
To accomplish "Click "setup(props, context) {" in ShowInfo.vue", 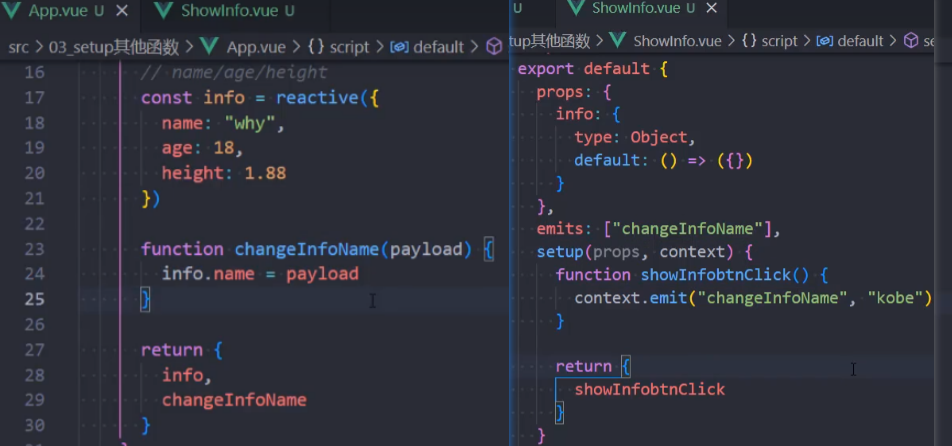I will tap(645, 252).
